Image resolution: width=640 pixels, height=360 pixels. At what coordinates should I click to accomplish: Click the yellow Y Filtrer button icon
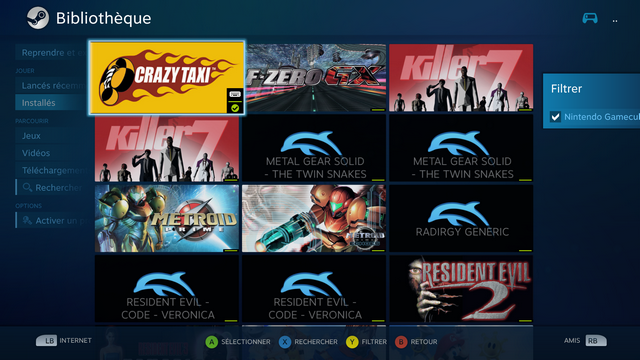(x=352, y=342)
